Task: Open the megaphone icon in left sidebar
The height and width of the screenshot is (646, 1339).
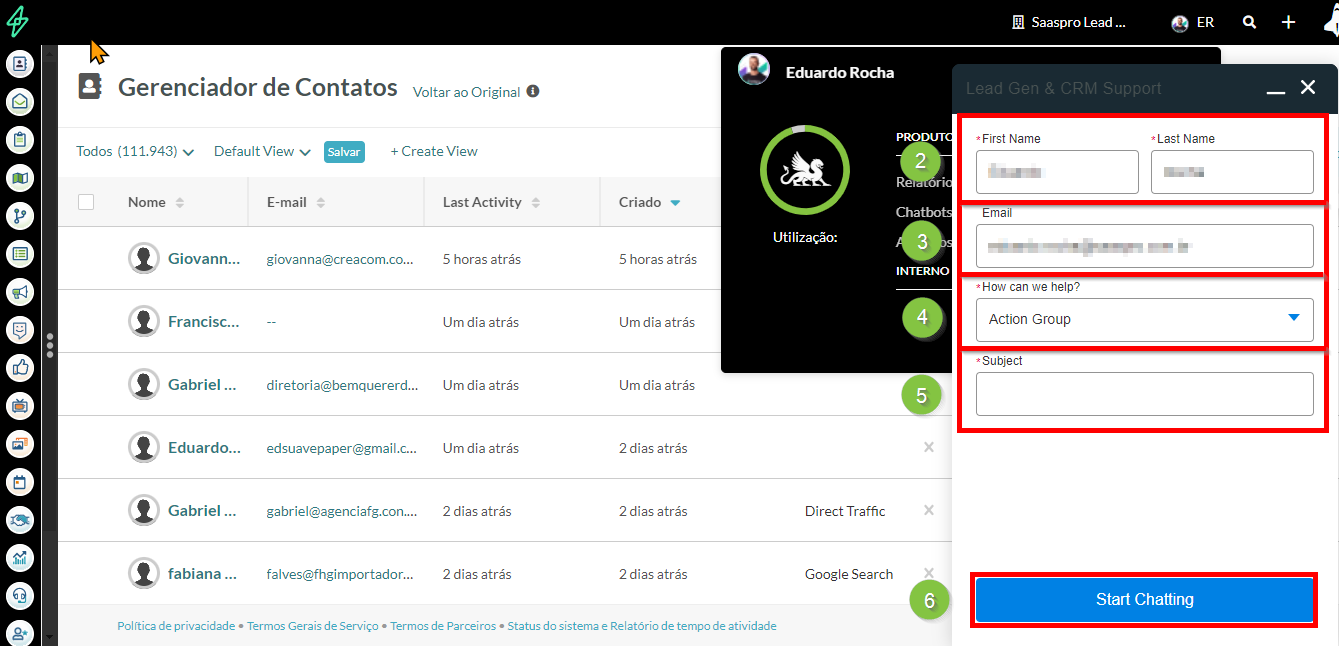Action: (20, 292)
